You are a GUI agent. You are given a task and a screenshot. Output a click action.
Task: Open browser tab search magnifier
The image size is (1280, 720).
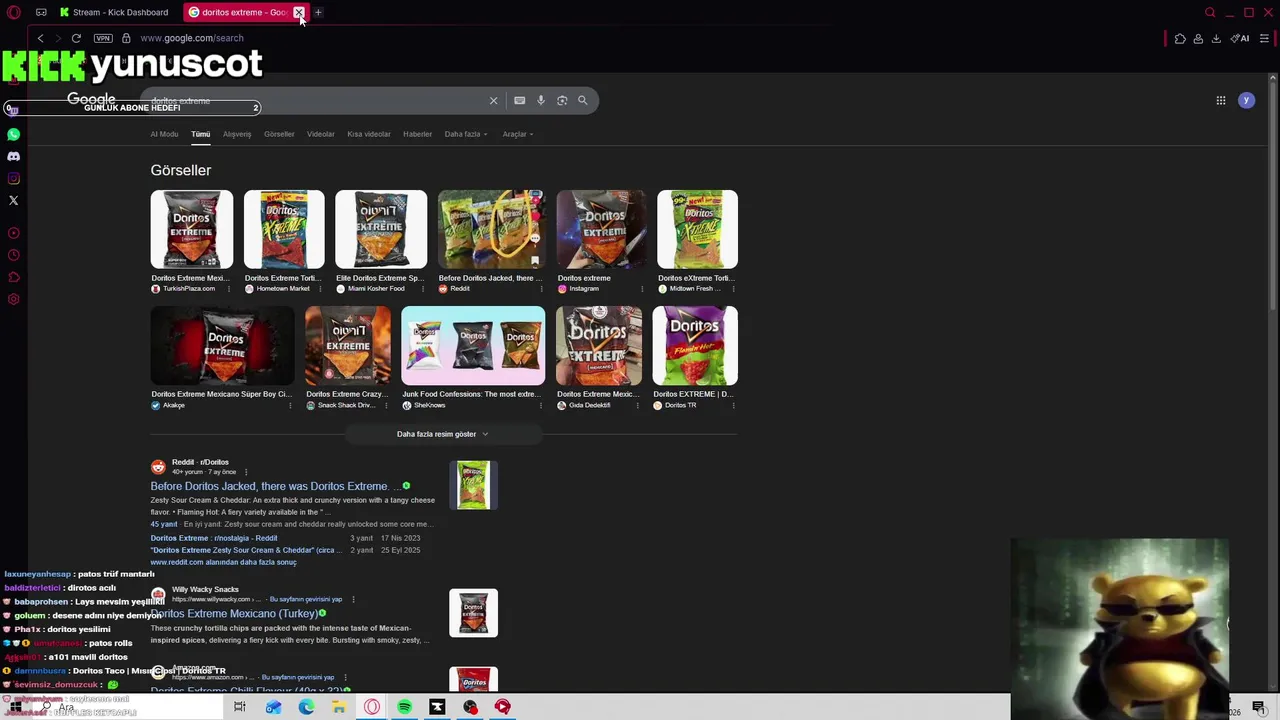tap(1210, 12)
